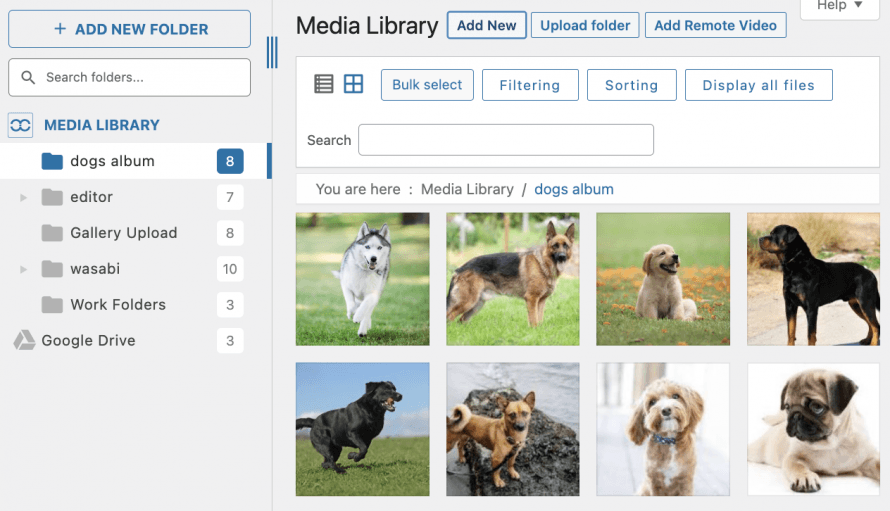Switch to grid view icon
This screenshot has width=890, height=511.
coord(353,85)
